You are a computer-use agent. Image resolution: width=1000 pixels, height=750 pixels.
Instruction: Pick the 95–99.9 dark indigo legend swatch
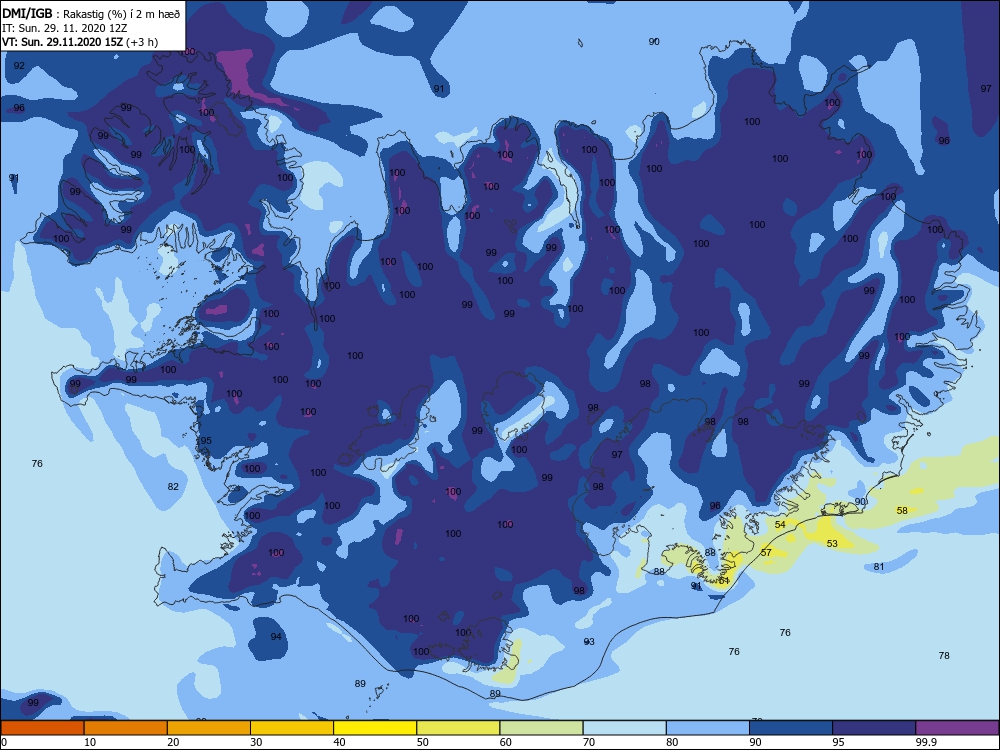[874, 728]
